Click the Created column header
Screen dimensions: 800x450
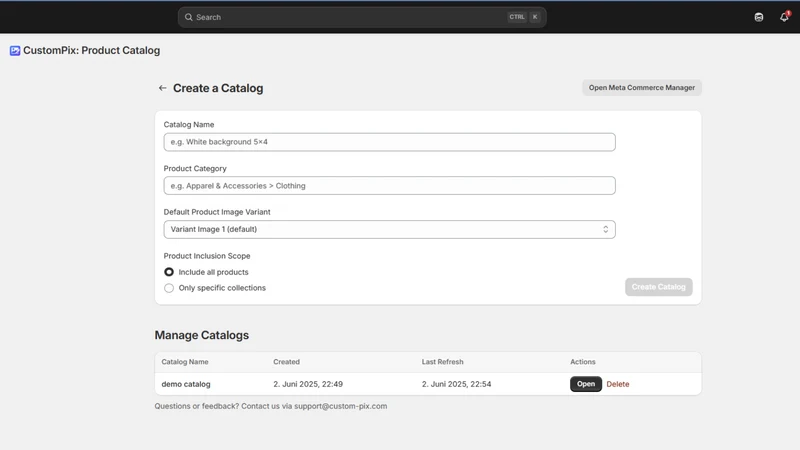coord(286,362)
